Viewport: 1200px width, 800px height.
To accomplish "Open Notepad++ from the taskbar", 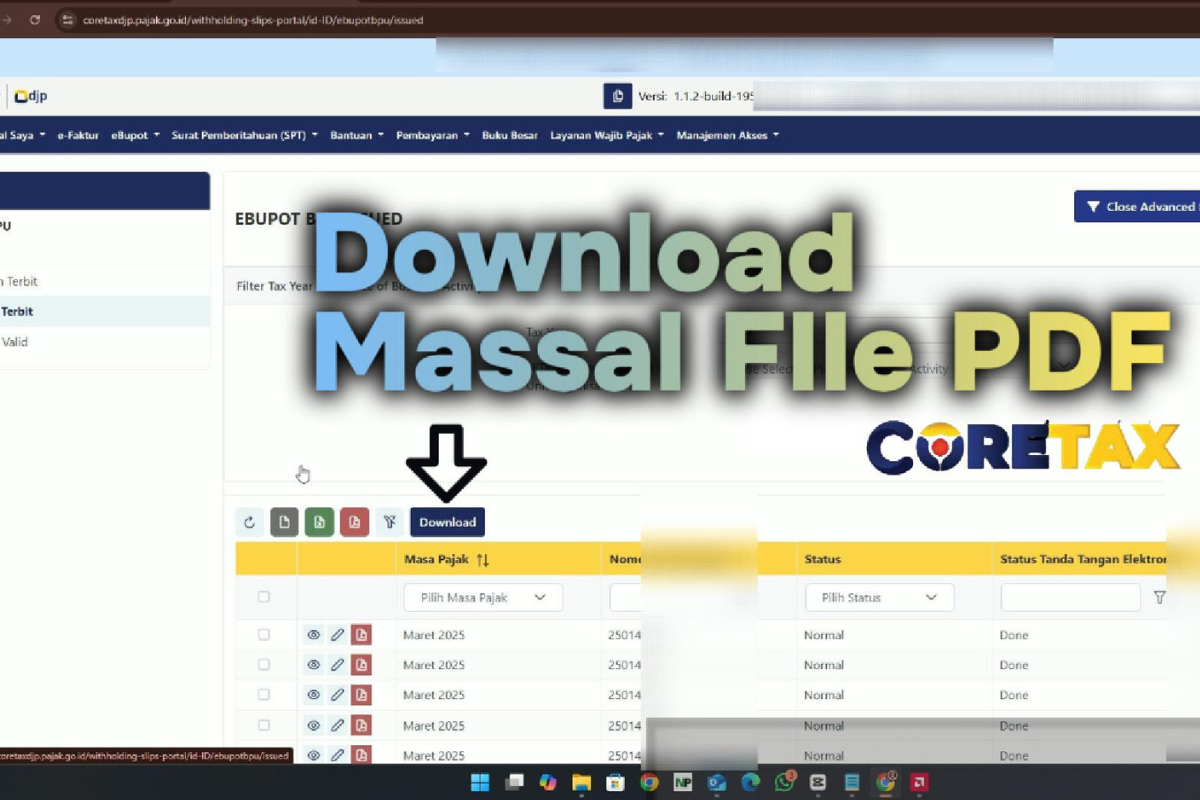I will (683, 782).
